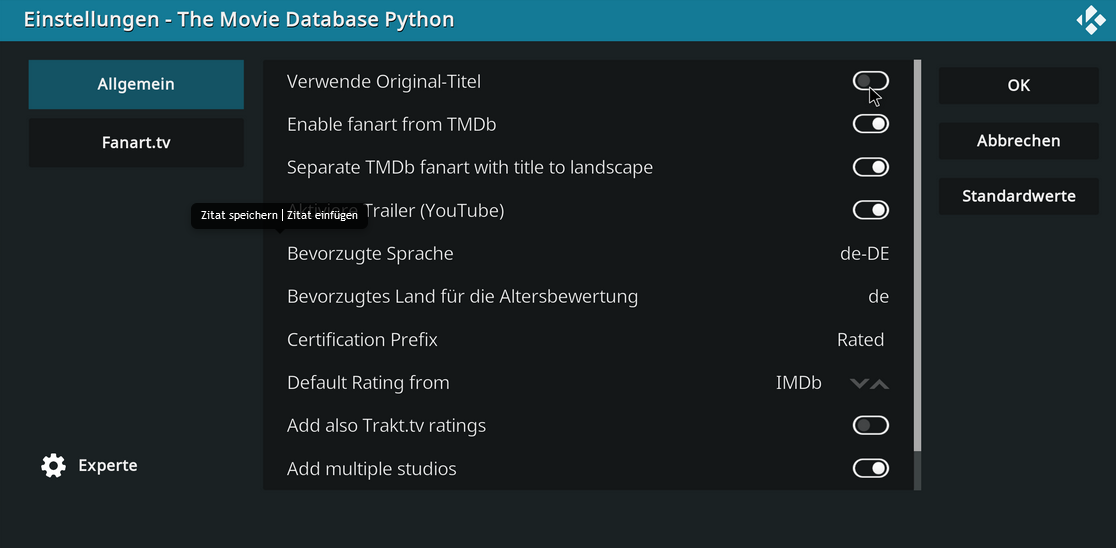Open Bevorzugtes Land für die Altersbewertung
This screenshot has width=1116, height=548.
[588, 296]
